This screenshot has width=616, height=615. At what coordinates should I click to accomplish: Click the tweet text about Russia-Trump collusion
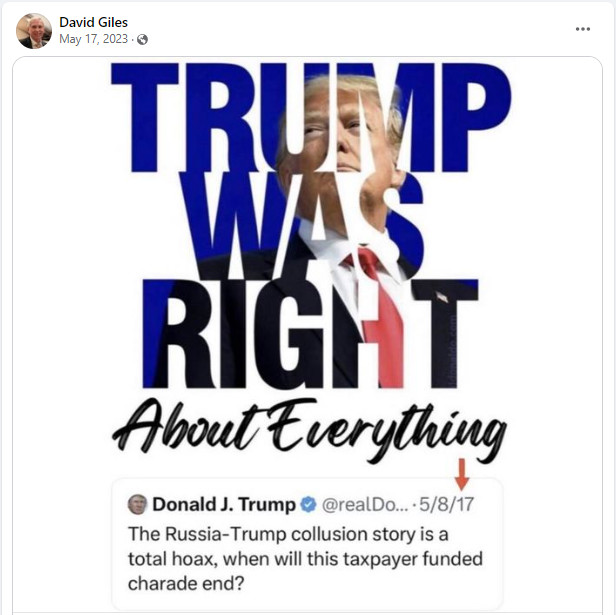click(305, 558)
